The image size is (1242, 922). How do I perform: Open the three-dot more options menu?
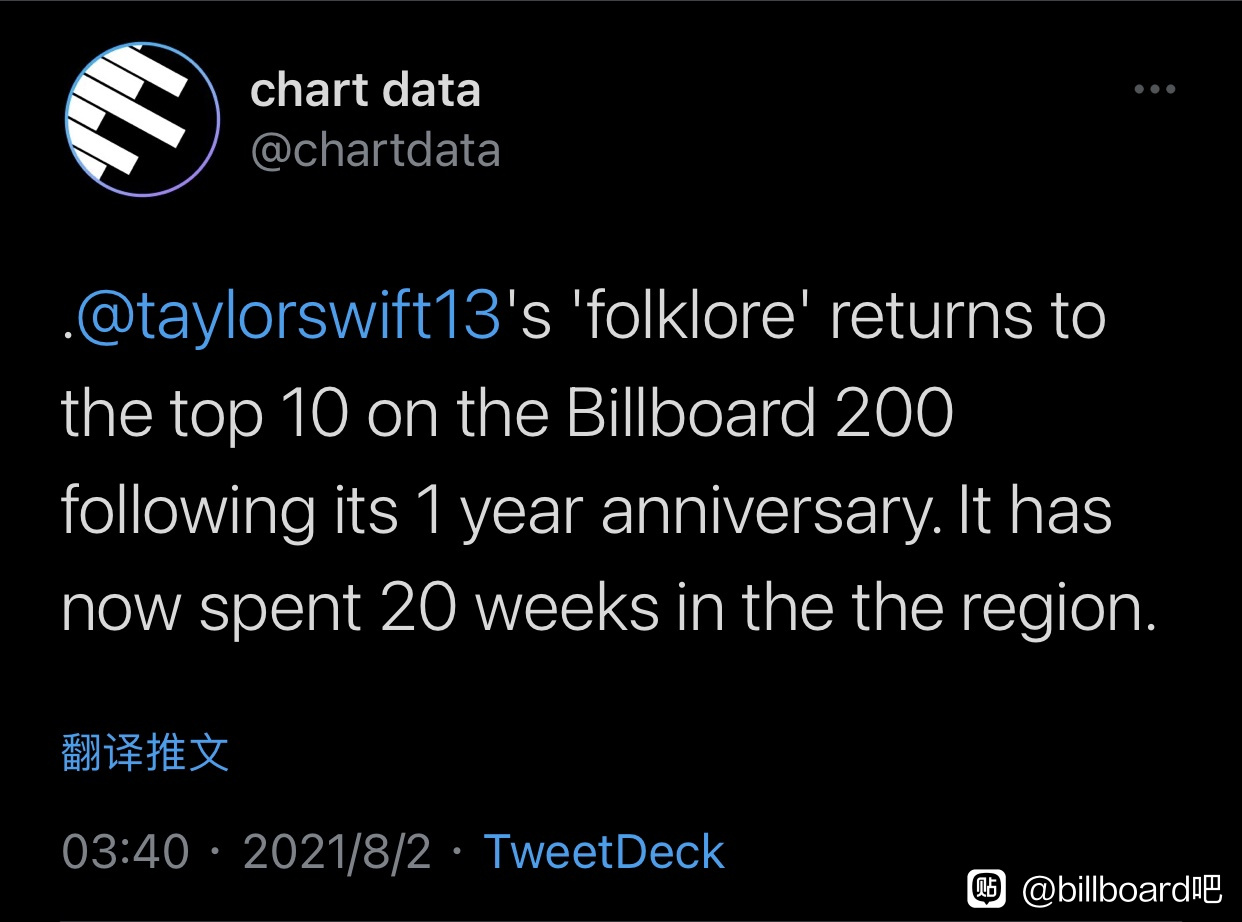(1155, 90)
